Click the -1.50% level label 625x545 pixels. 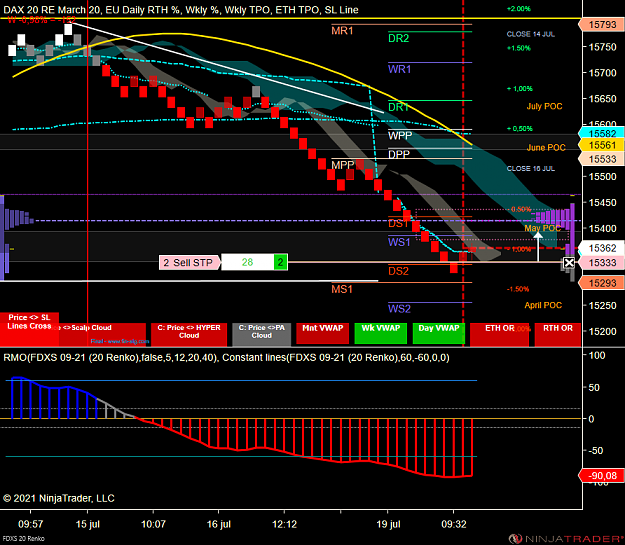click(x=518, y=289)
